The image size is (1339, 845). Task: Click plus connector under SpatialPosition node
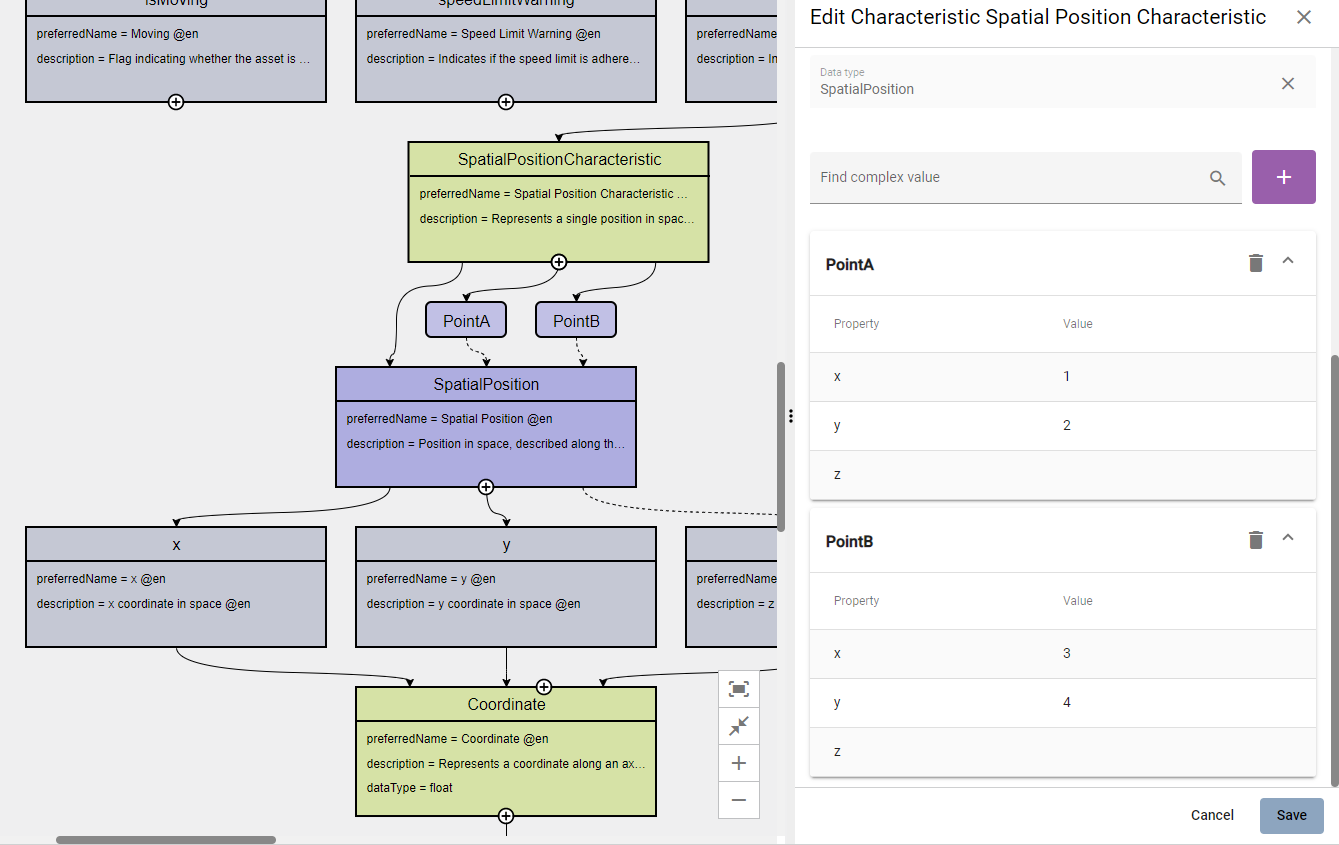[x=486, y=487]
